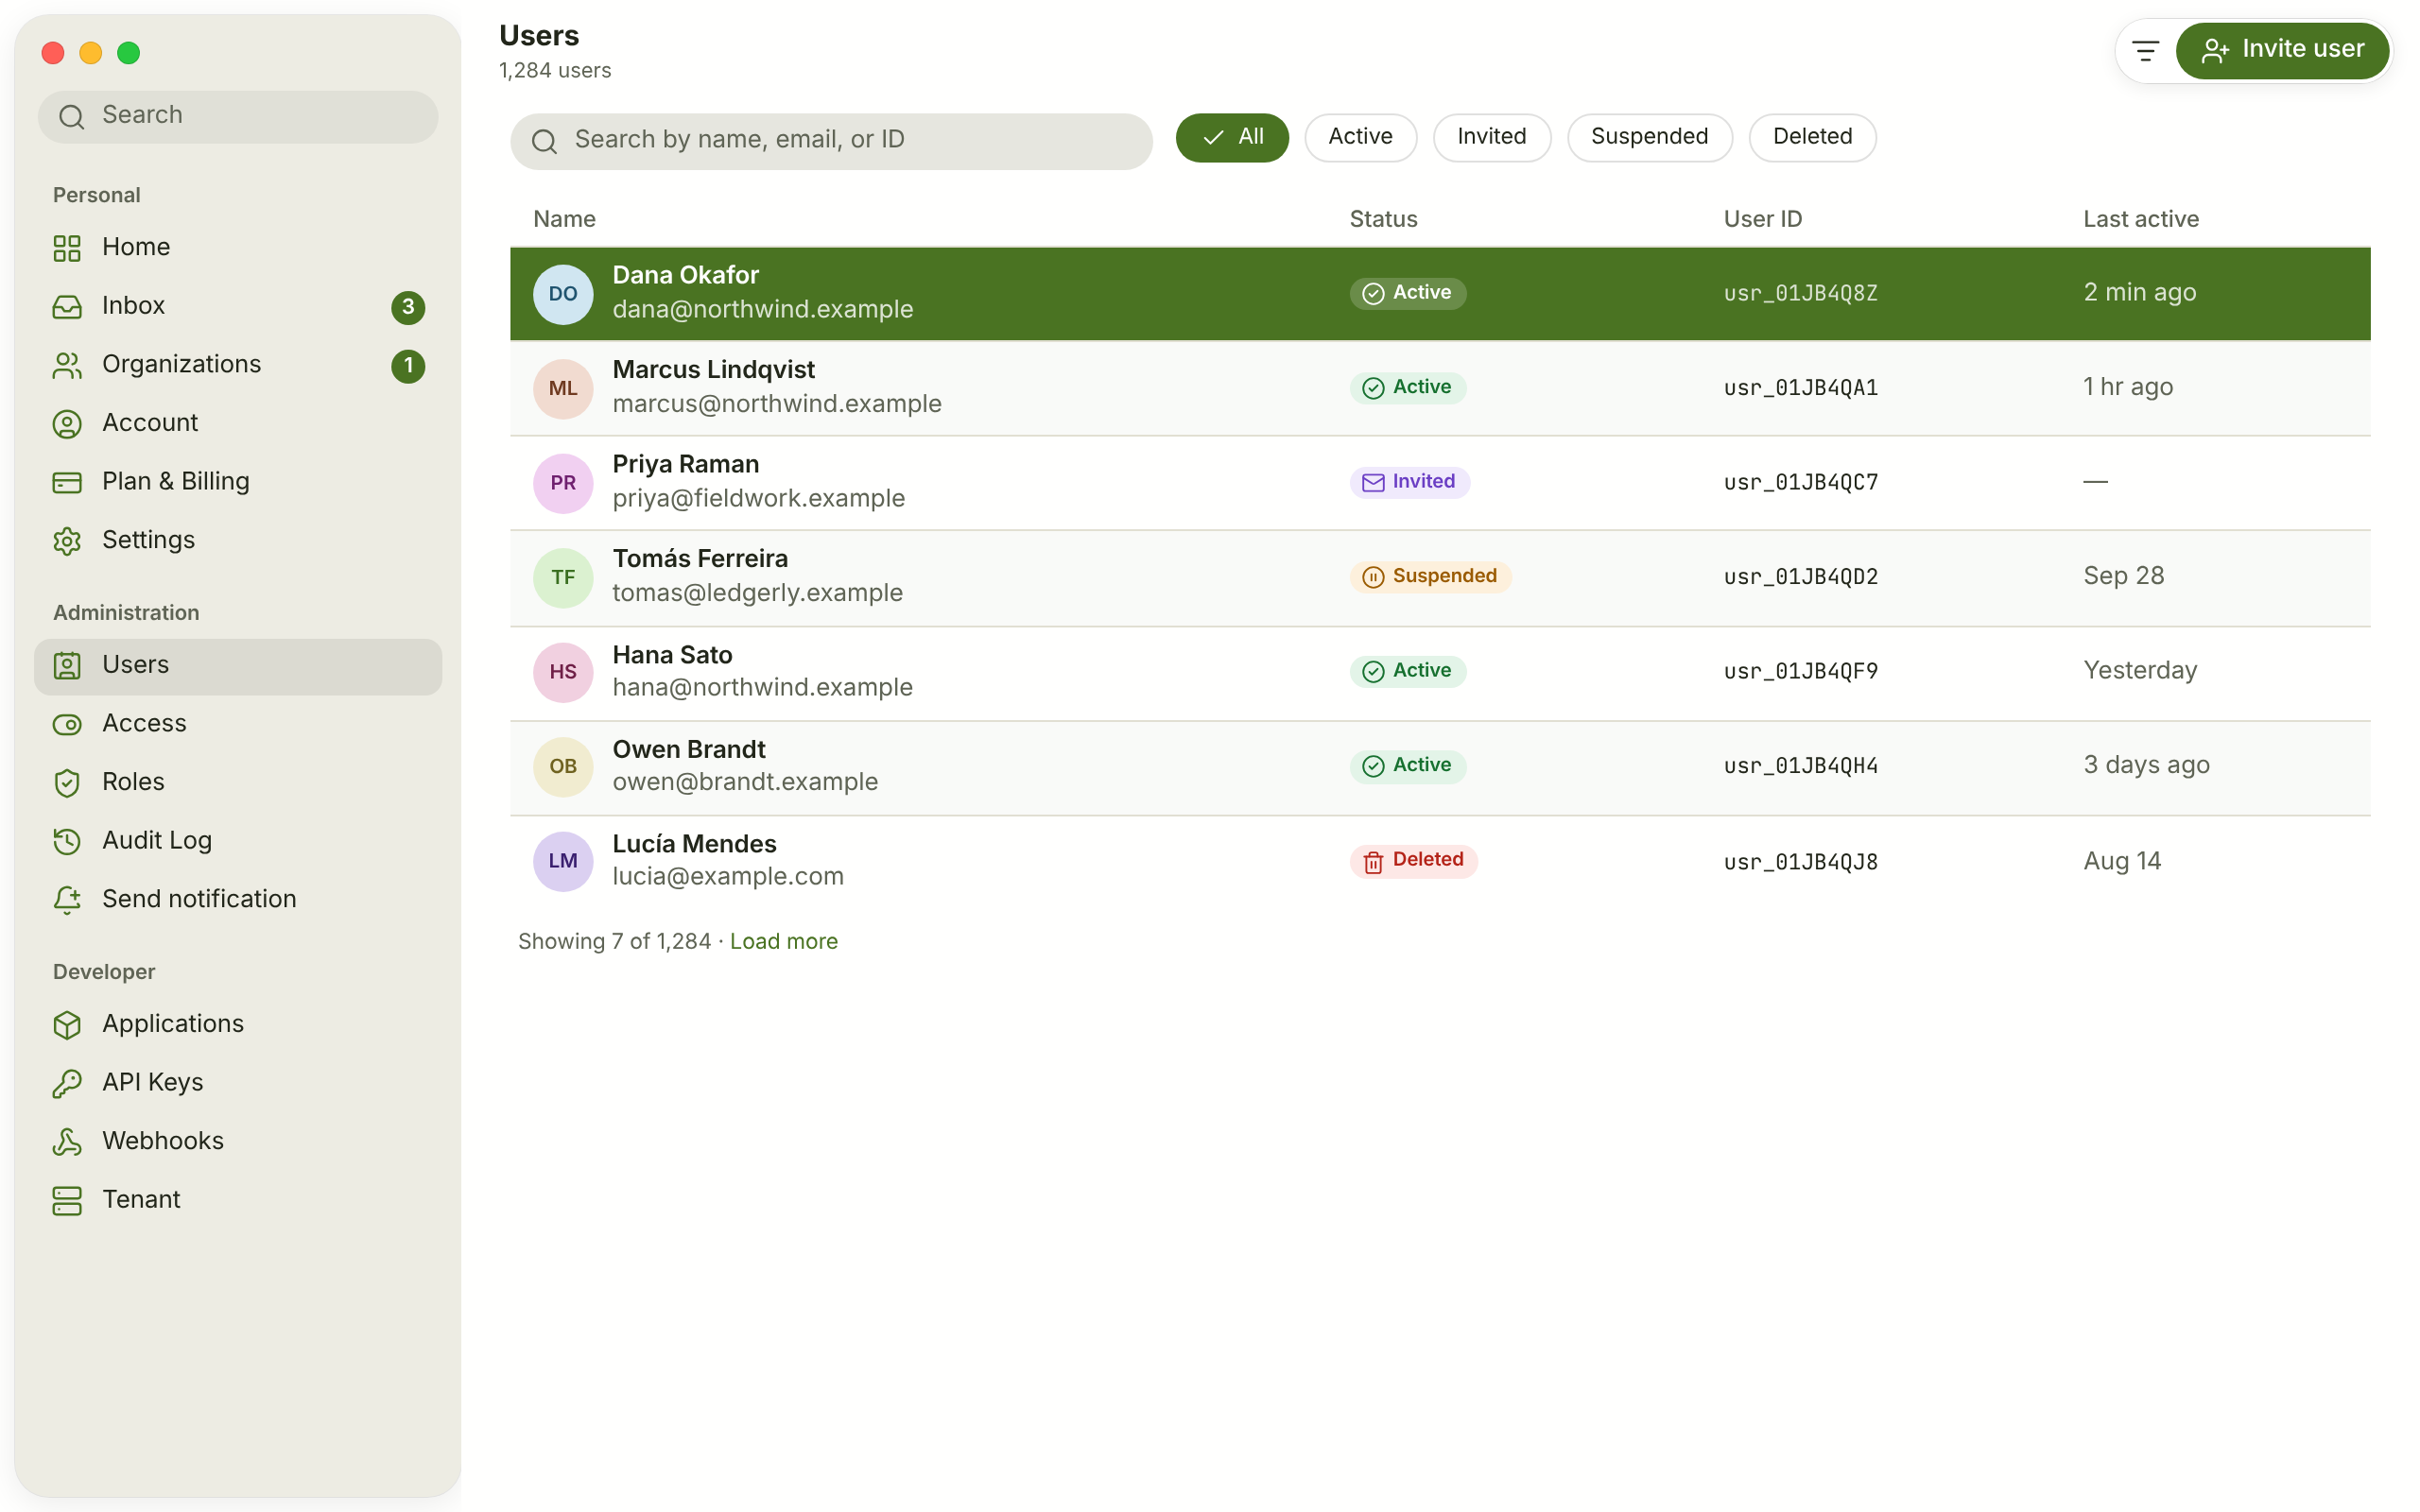The image size is (2420, 1512).
Task: Click the Status column header
Action: point(1383,219)
